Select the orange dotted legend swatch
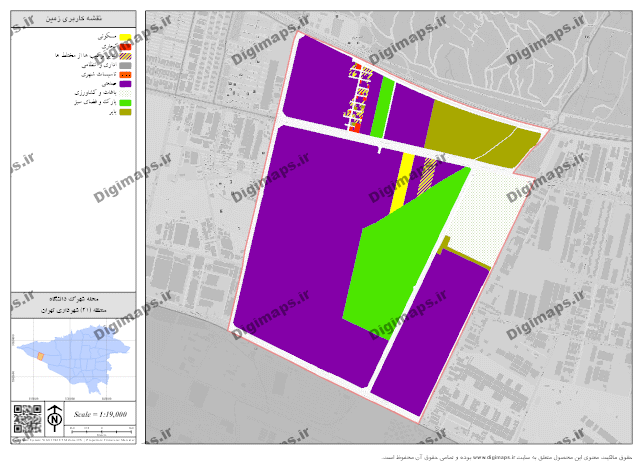The width and height of the screenshot is (643, 461). [125, 74]
